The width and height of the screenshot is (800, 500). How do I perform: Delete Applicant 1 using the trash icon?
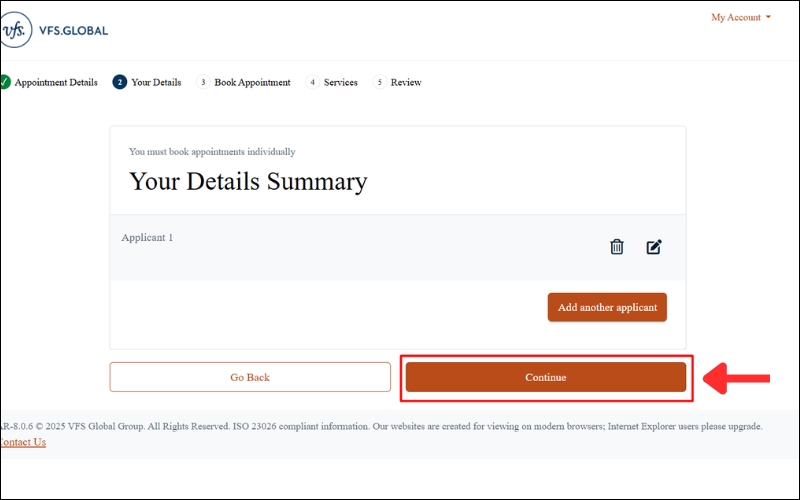(x=617, y=247)
